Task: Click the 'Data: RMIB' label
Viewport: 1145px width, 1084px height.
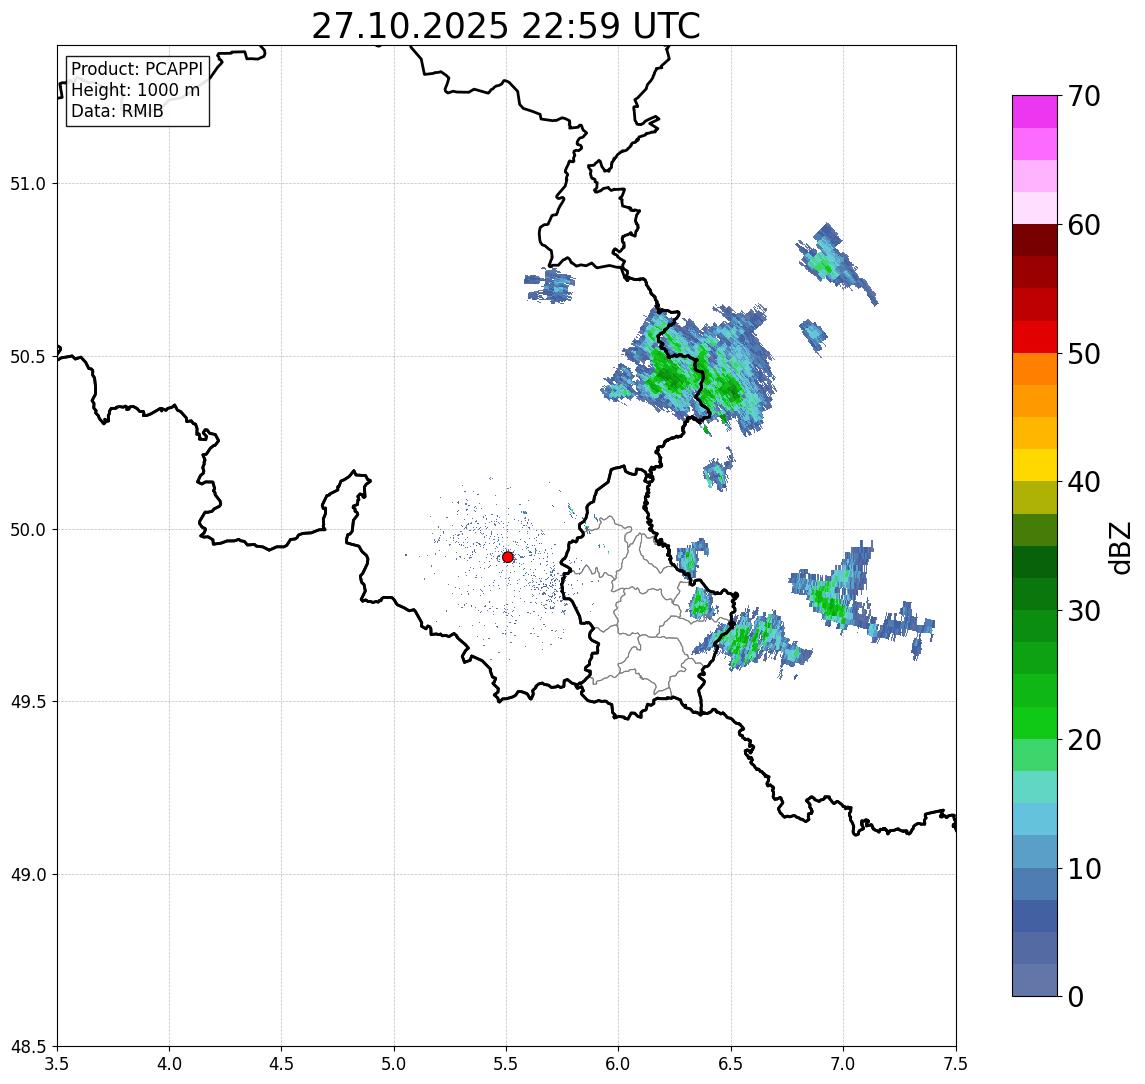Action: 117,111
